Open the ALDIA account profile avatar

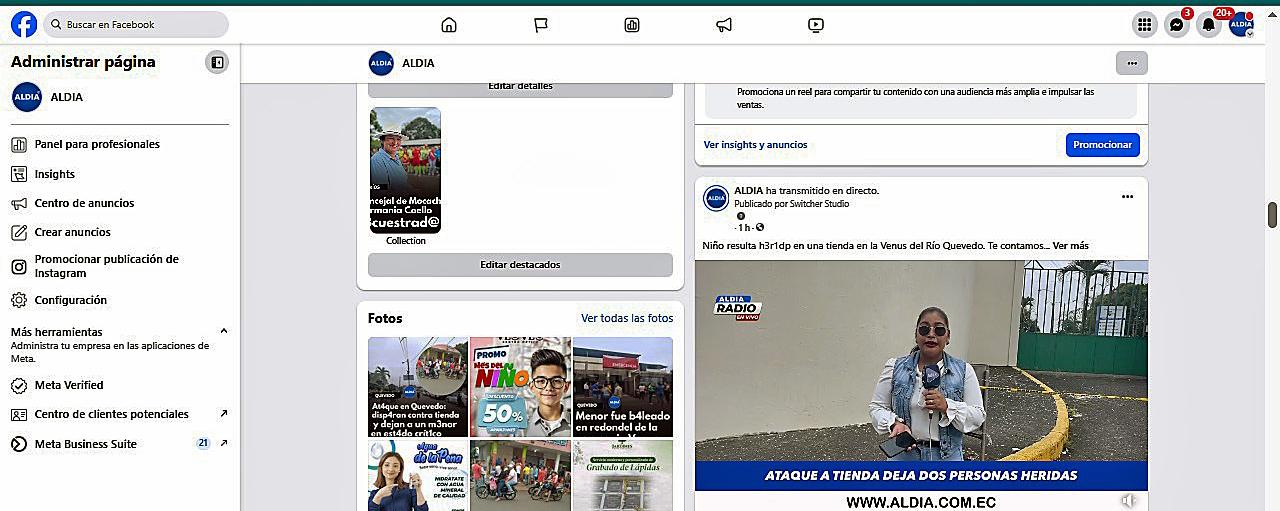[x=1241, y=25]
